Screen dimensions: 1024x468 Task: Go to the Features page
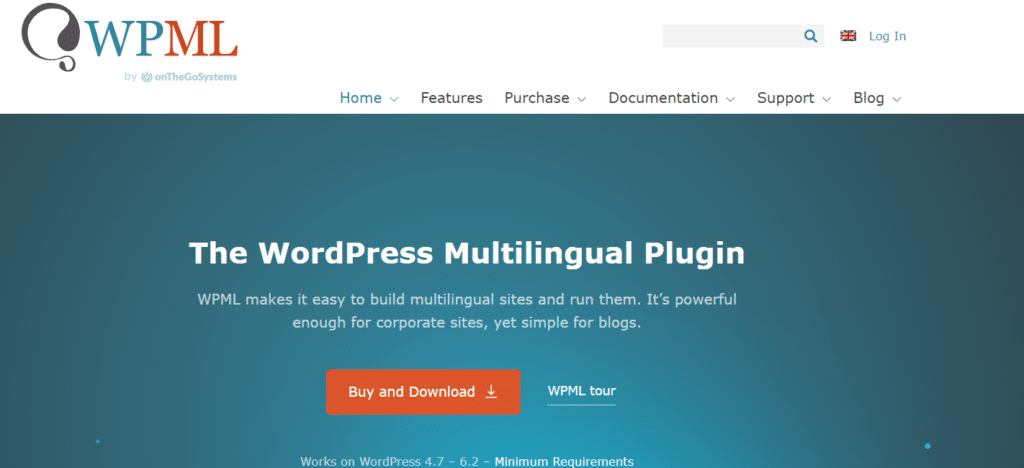coord(451,98)
